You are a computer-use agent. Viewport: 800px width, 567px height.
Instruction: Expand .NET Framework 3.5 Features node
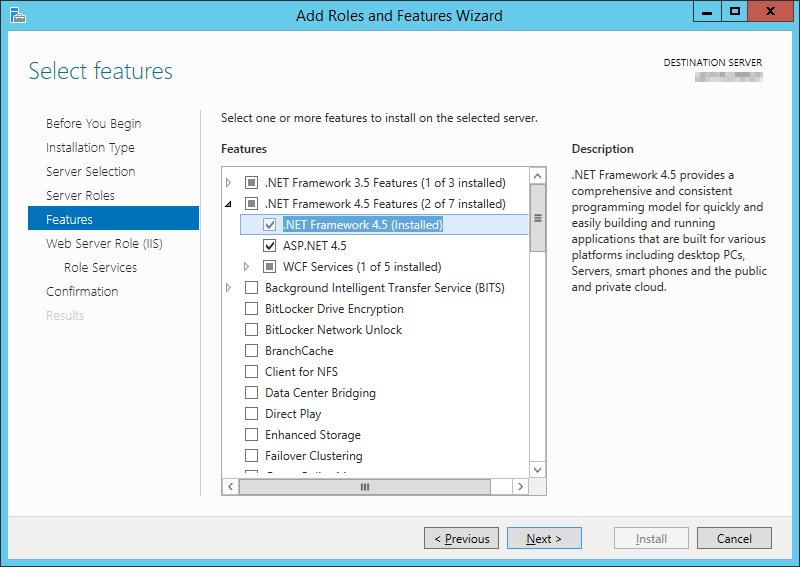tap(229, 183)
